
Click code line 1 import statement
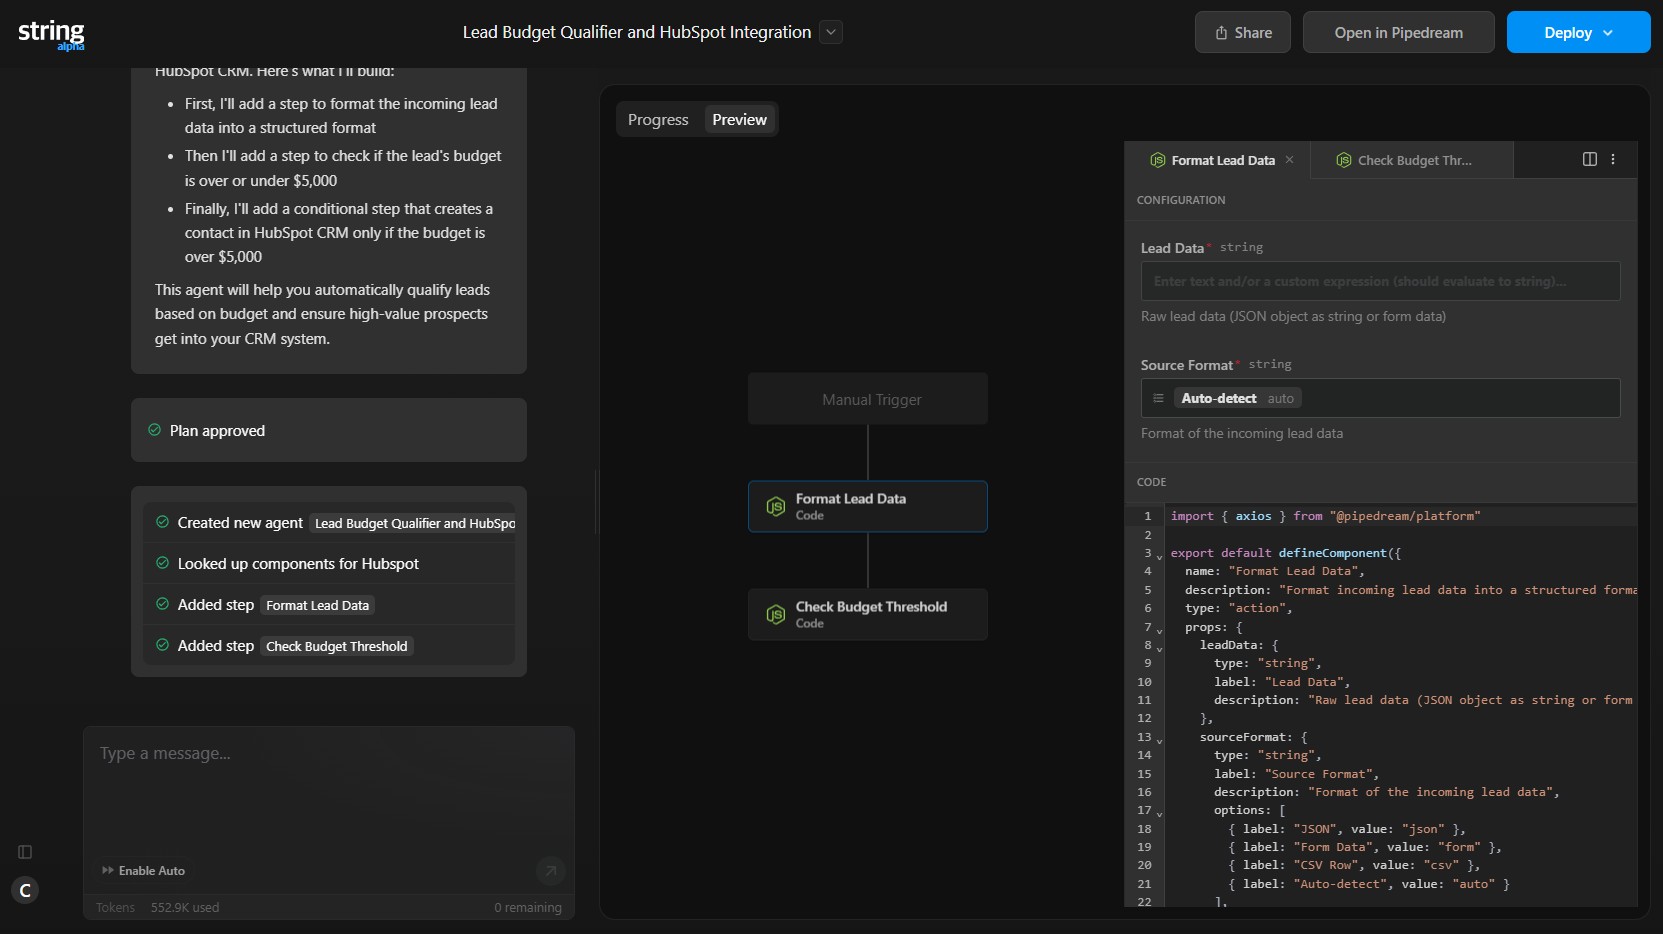click(1325, 516)
